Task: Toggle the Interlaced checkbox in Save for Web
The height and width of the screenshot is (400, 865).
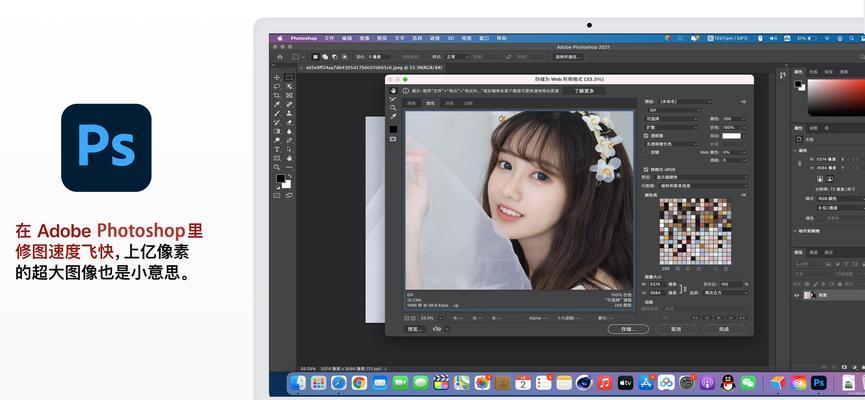Action: (x=647, y=152)
